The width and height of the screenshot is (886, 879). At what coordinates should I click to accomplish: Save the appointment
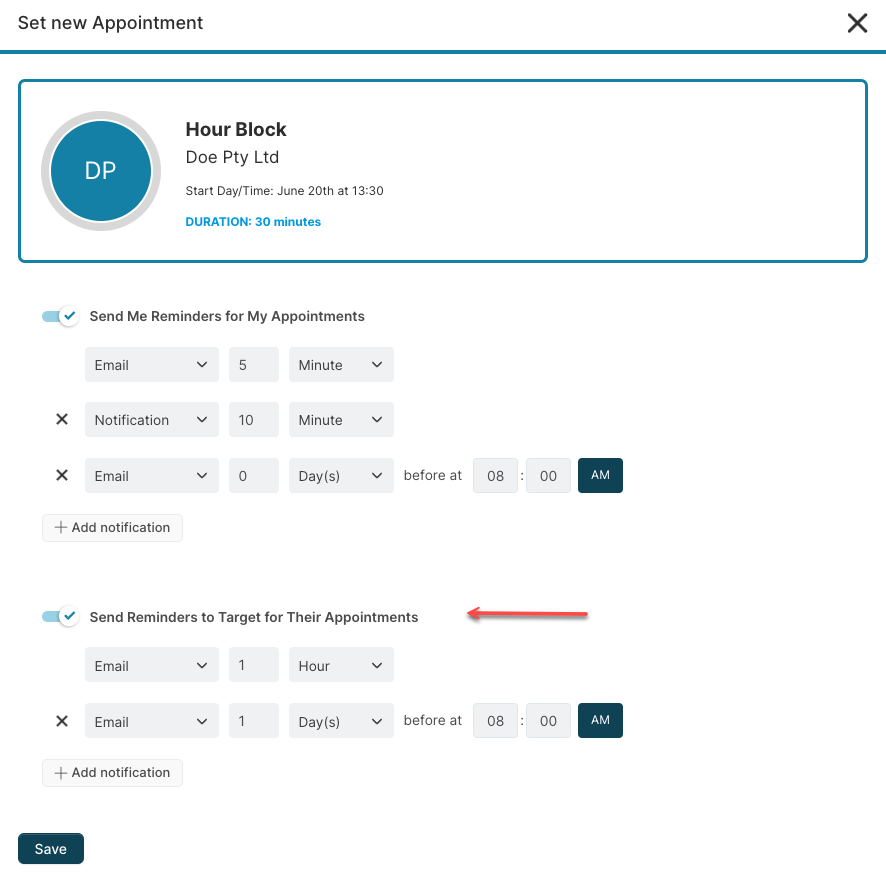(51, 848)
